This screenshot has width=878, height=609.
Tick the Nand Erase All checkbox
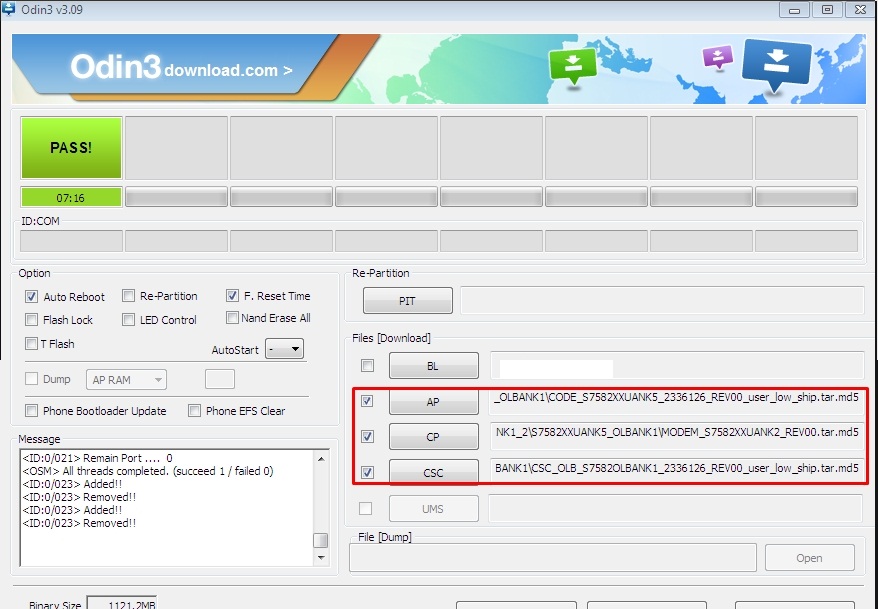[232, 318]
